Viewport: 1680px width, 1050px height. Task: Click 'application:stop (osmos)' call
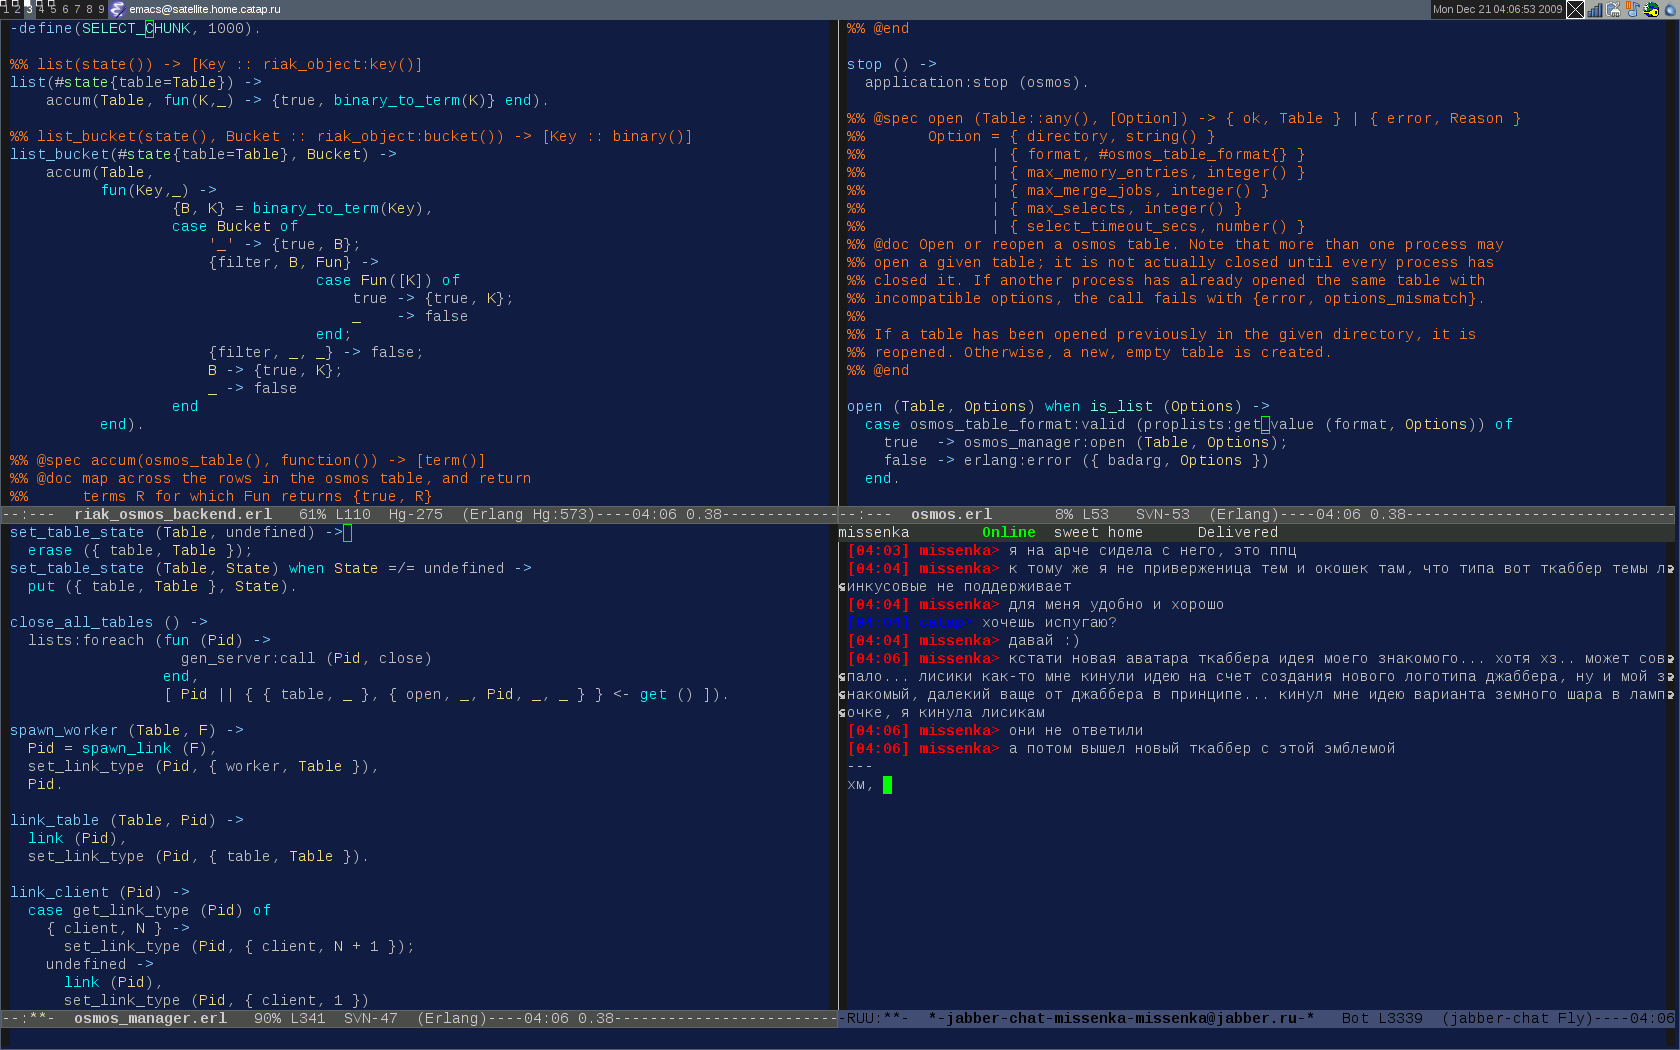tap(973, 82)
